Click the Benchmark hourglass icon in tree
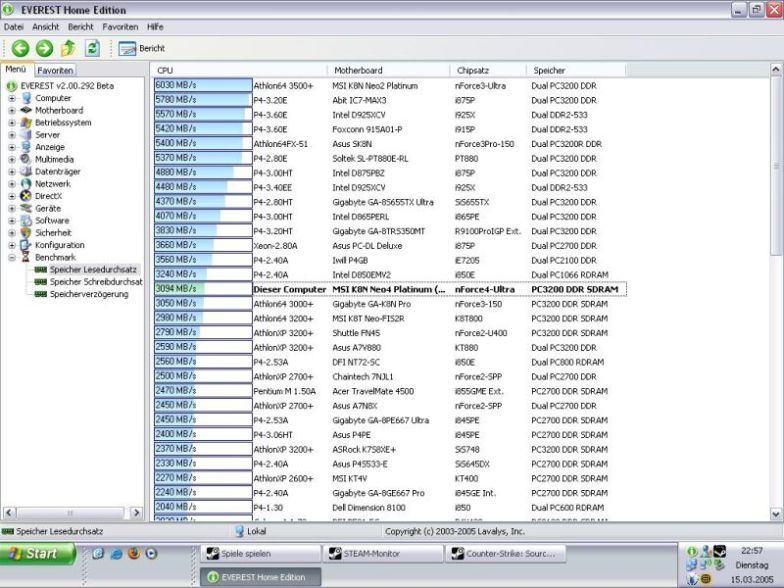The width and height of the screenshot is (784, 588). coord(26,257)
